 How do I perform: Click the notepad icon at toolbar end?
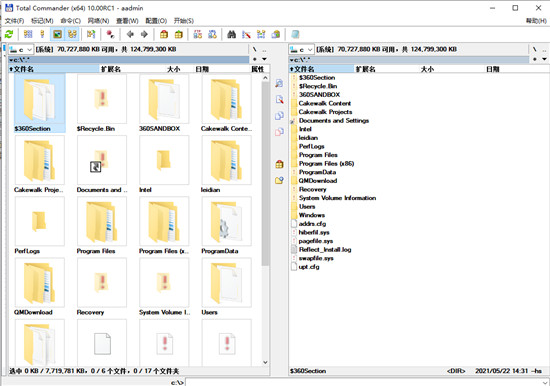295,34
